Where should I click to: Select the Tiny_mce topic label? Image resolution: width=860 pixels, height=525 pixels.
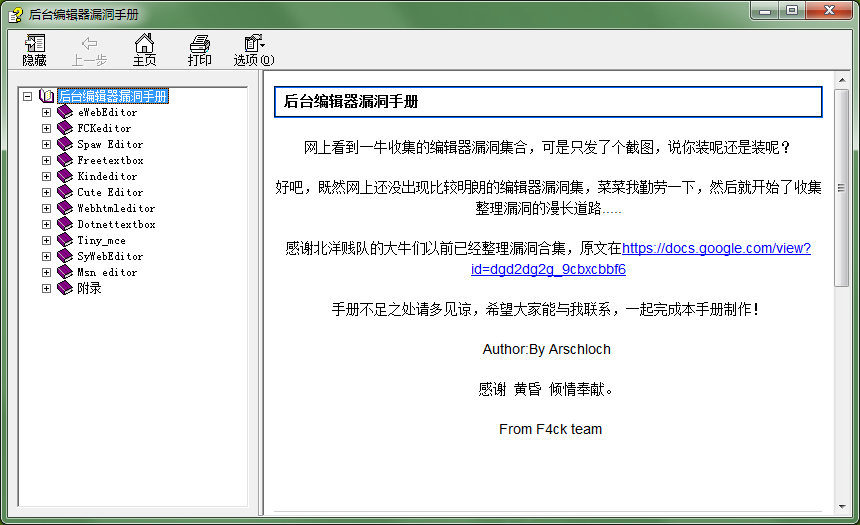pyautogui.click(x=101, y=240)
